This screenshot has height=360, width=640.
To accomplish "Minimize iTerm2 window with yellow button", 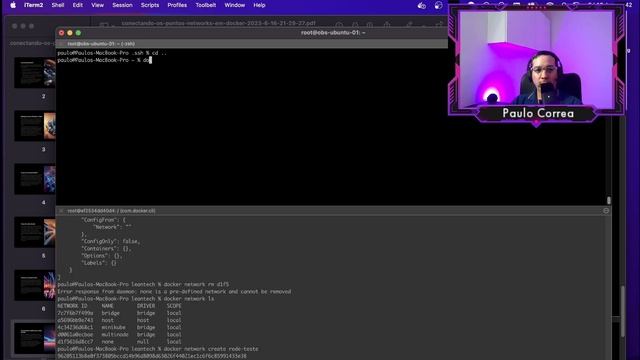I will pos(70,33).
